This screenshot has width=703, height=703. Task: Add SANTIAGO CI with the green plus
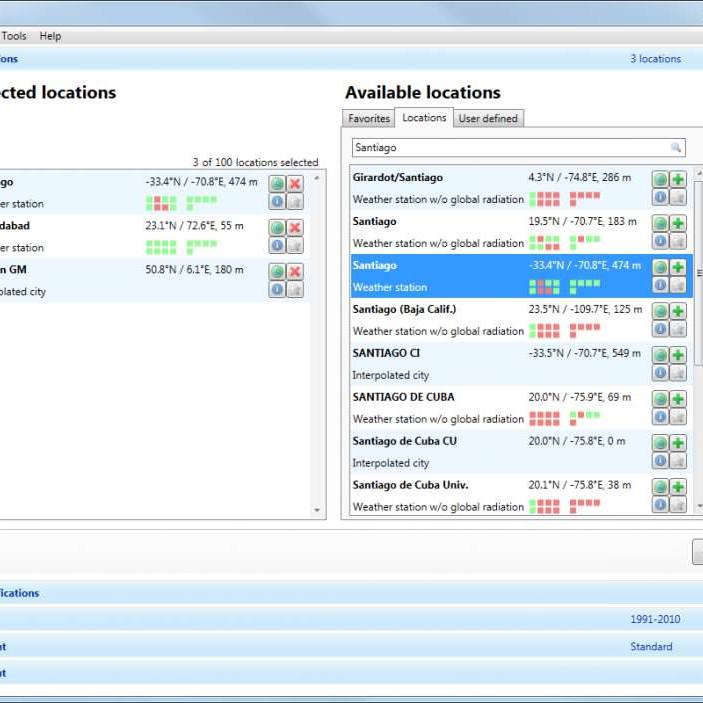678,355
